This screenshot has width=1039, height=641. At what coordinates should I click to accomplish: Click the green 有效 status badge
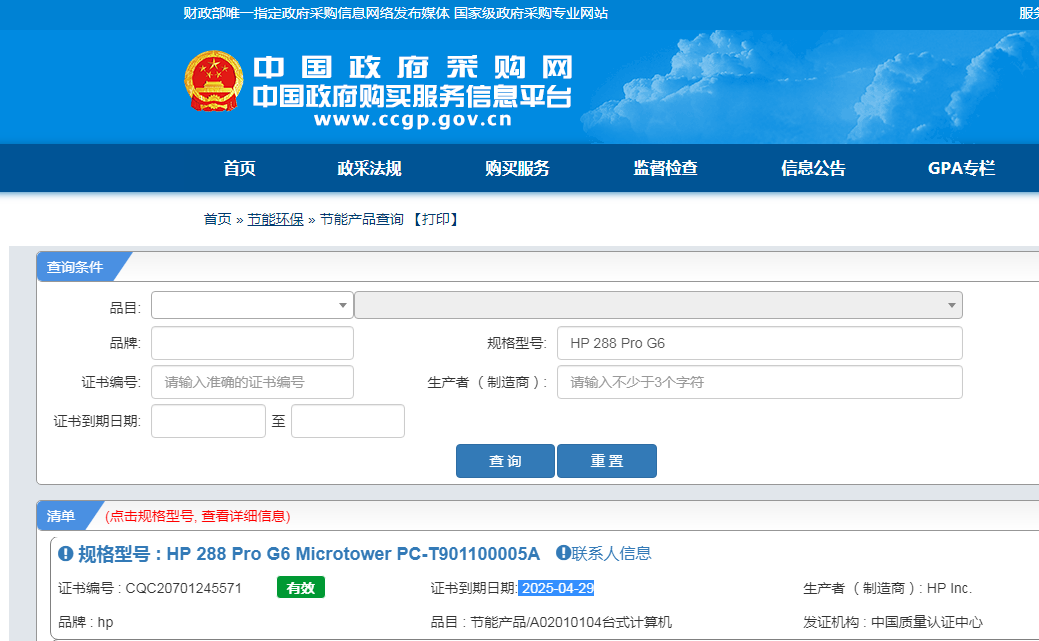pyautogui.click(x=301, y=587)
